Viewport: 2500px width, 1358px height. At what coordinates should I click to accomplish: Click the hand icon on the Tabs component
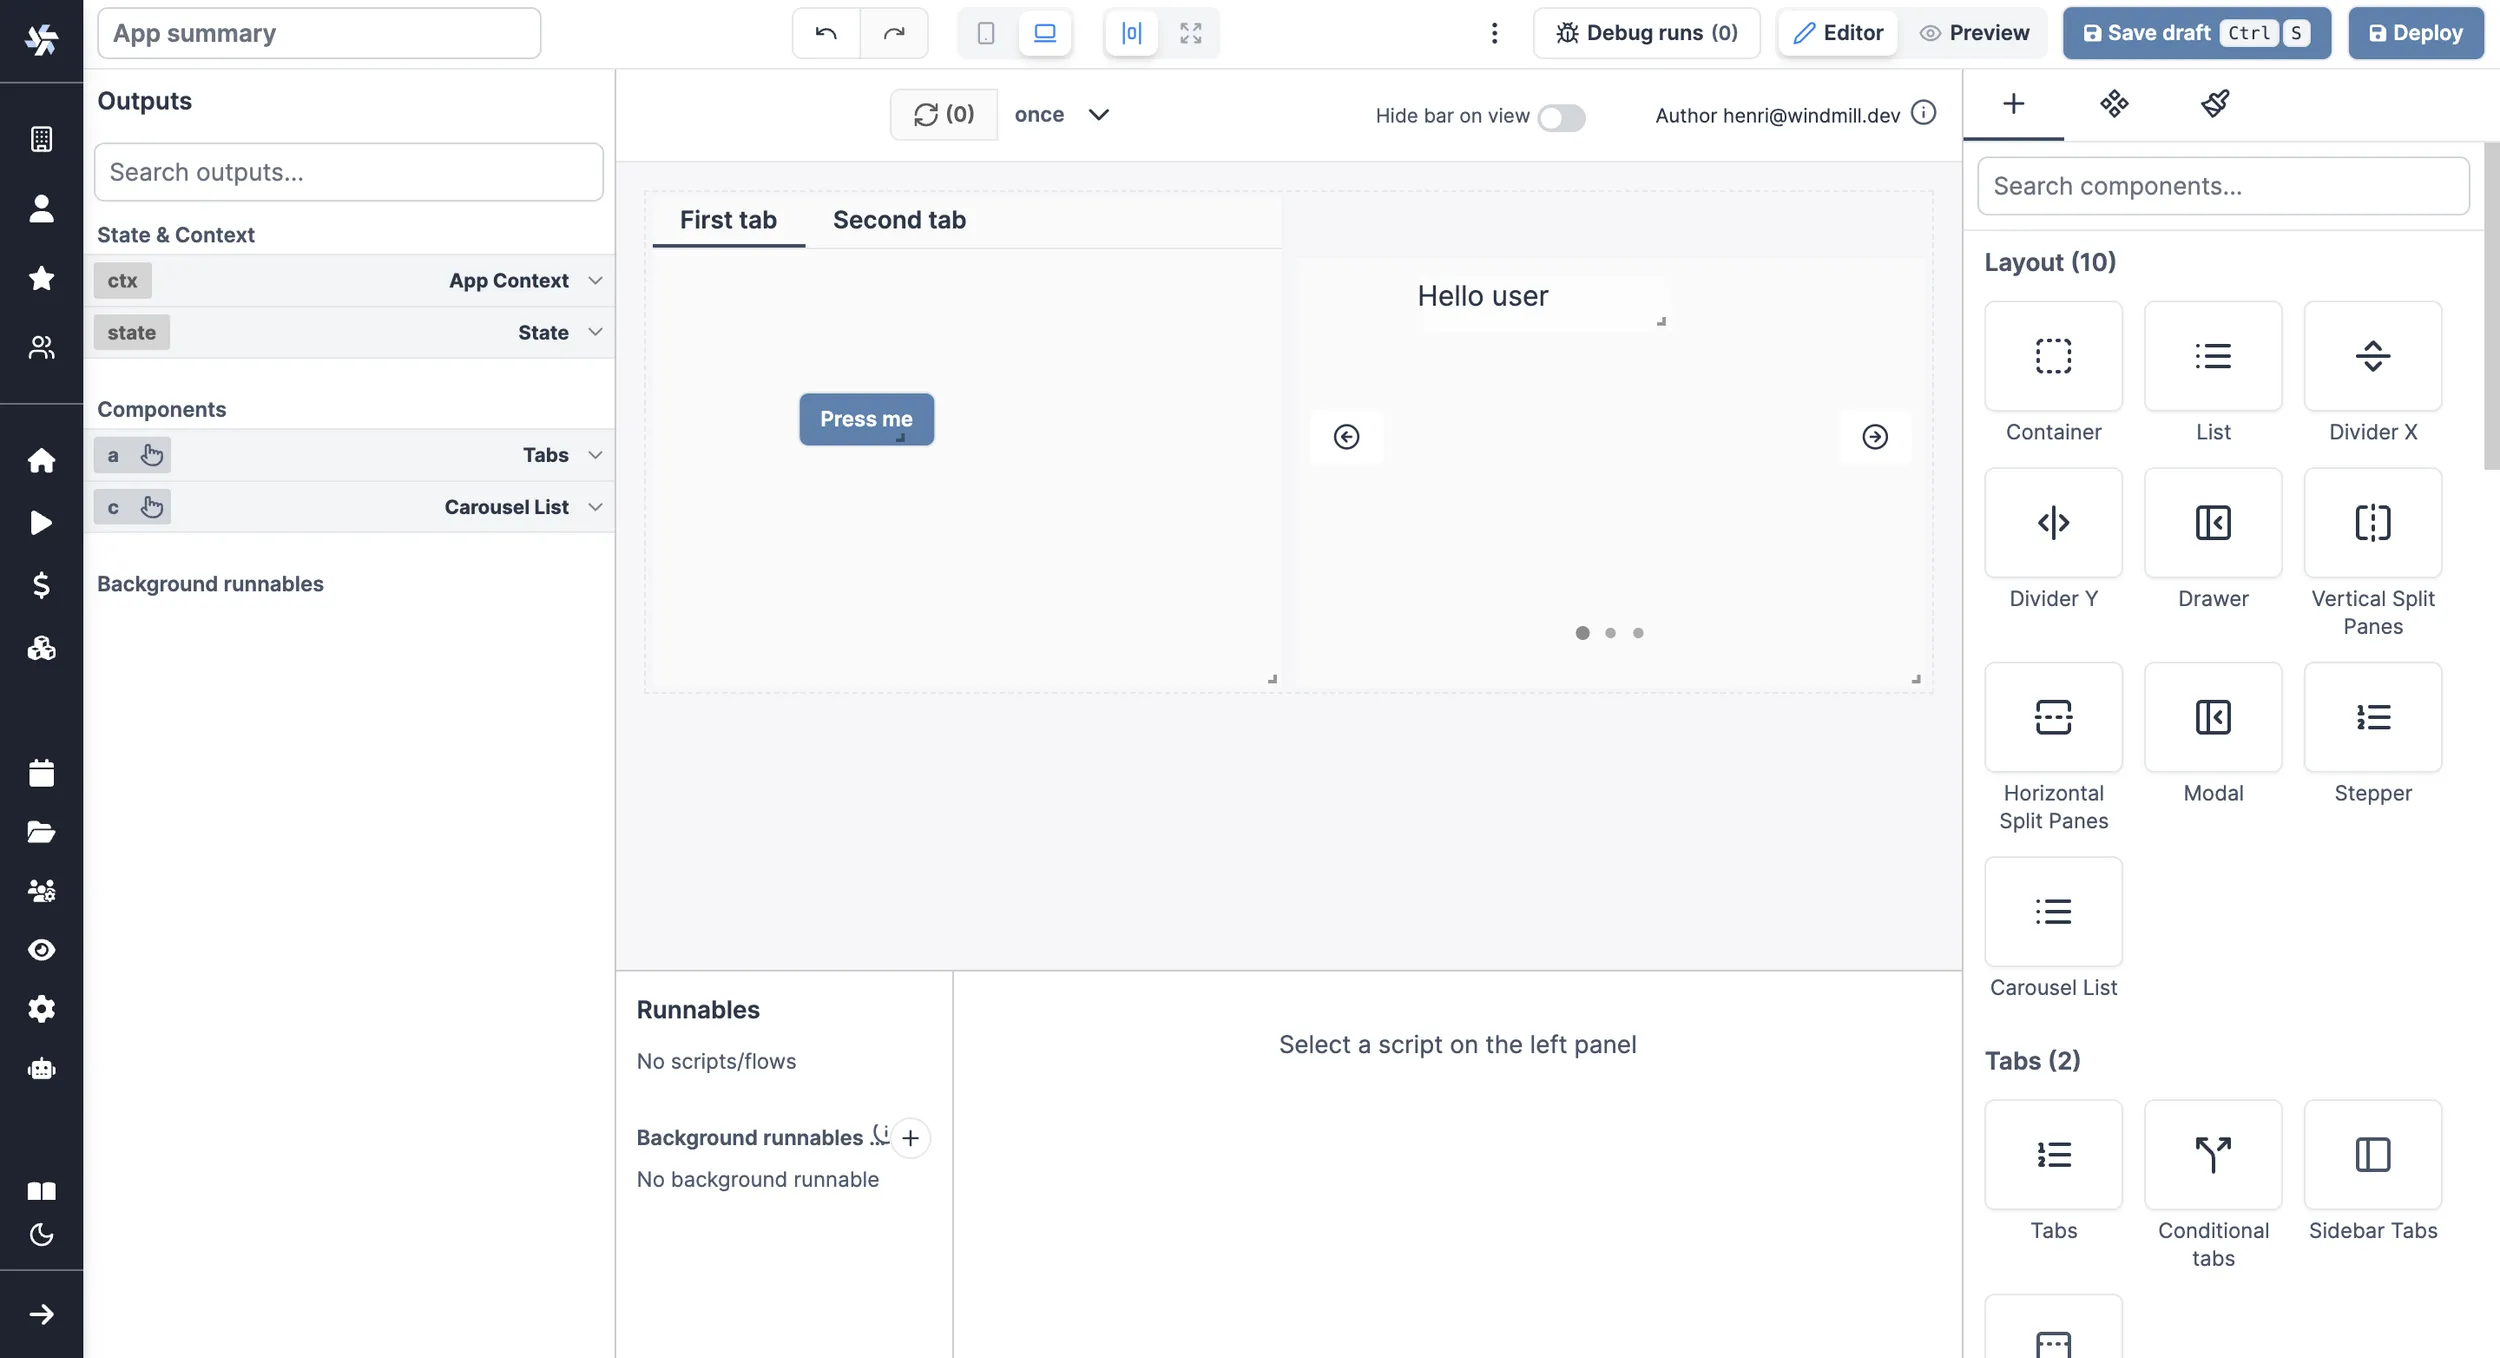[x=152, y=455]
